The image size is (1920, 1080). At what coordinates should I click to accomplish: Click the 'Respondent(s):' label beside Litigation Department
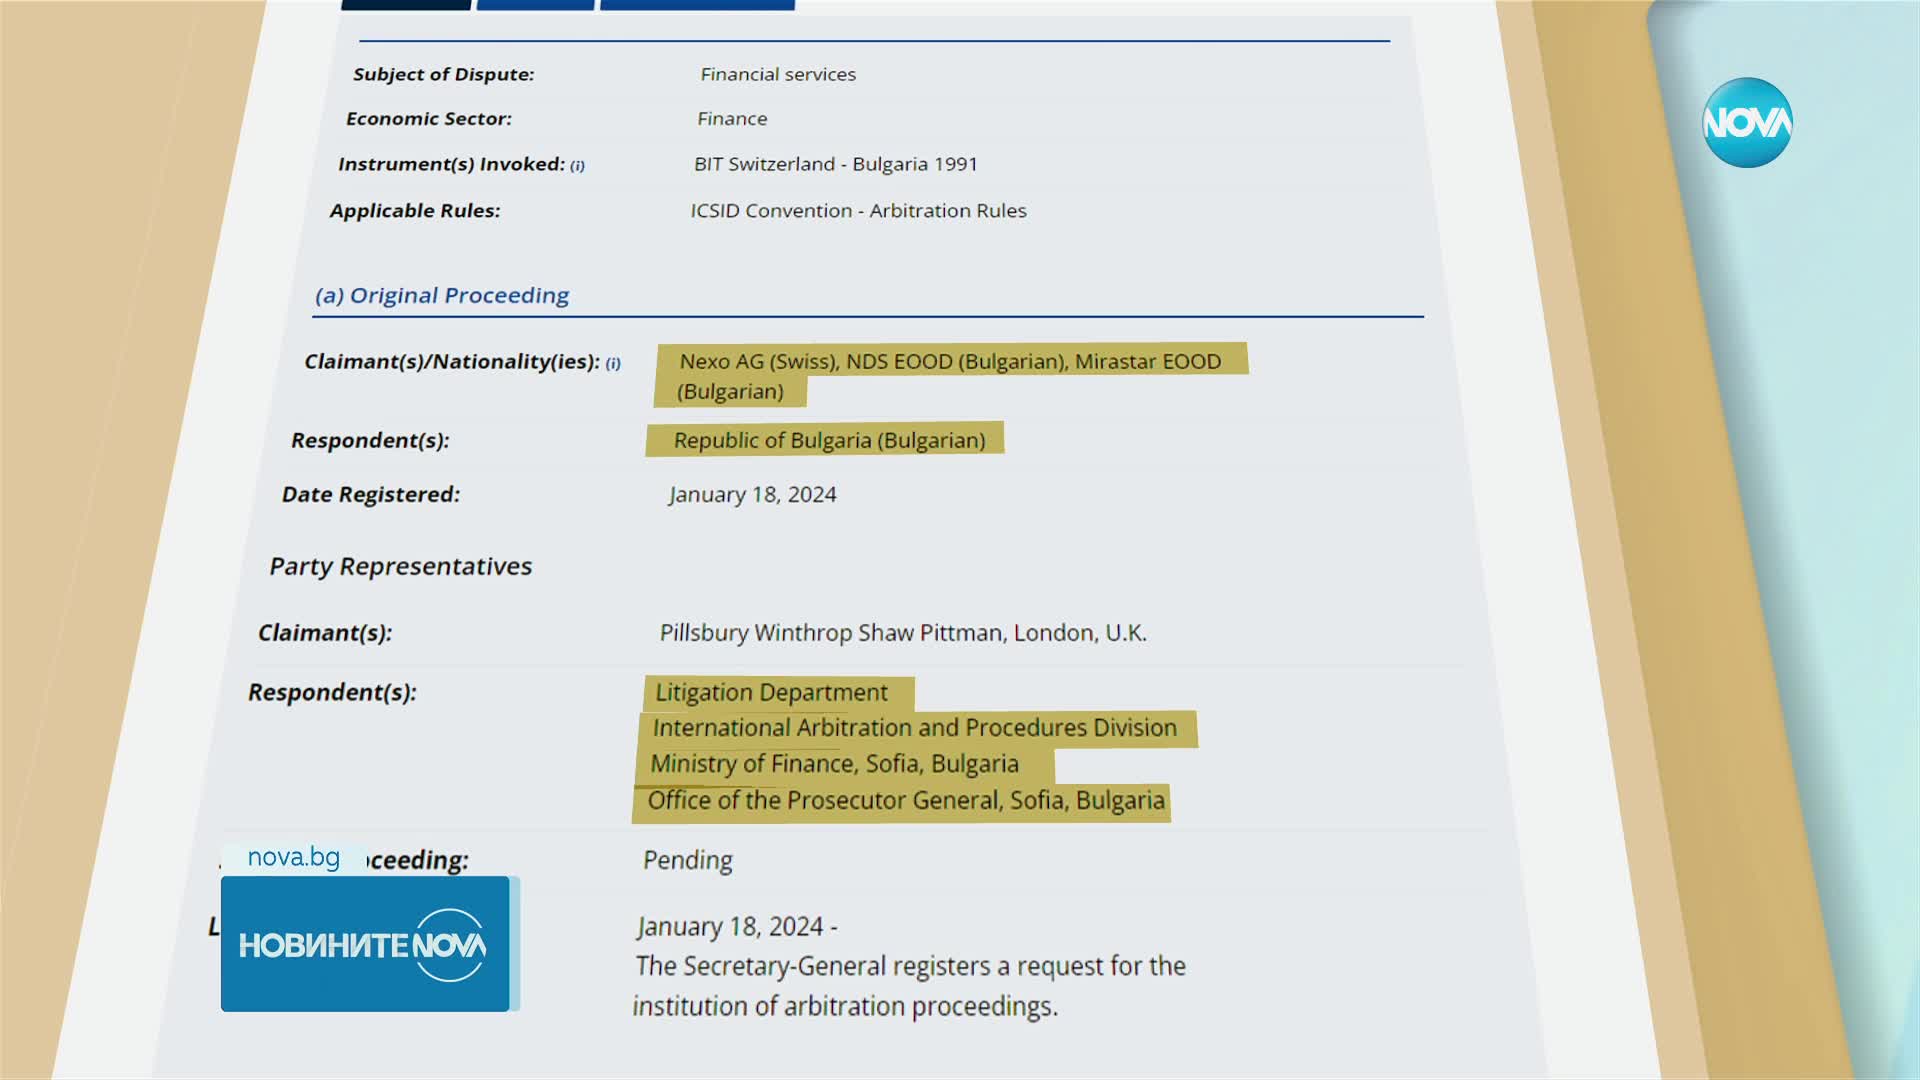click(x=332, y=692)
